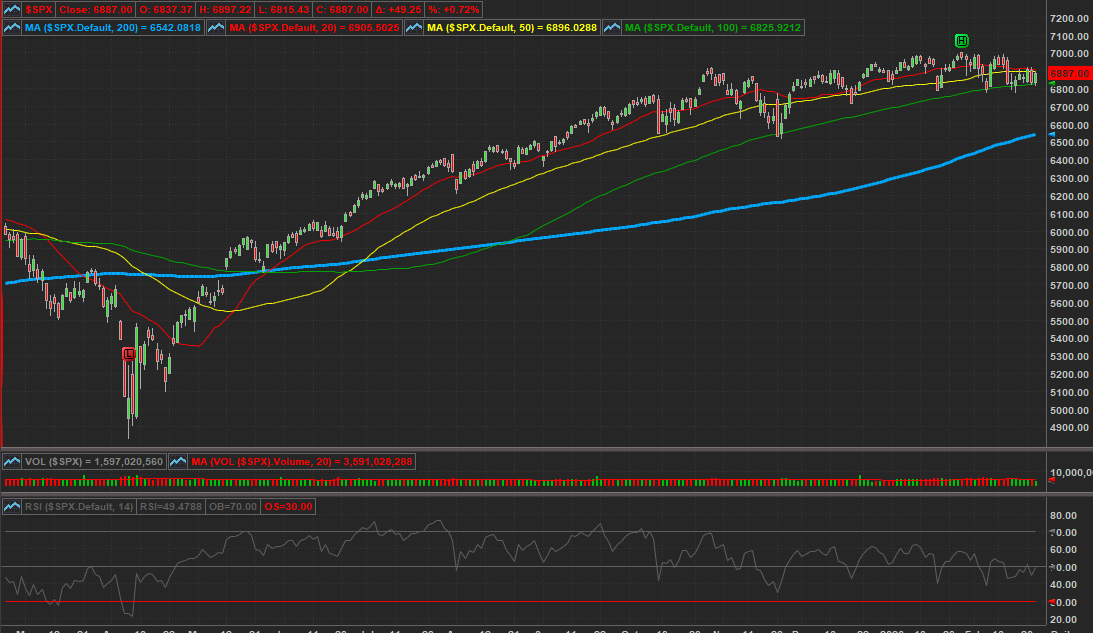Click the RSI ($SPX.Default, 14) label
Viewport: 1093px width, 633px height.
tap(80, 507)
